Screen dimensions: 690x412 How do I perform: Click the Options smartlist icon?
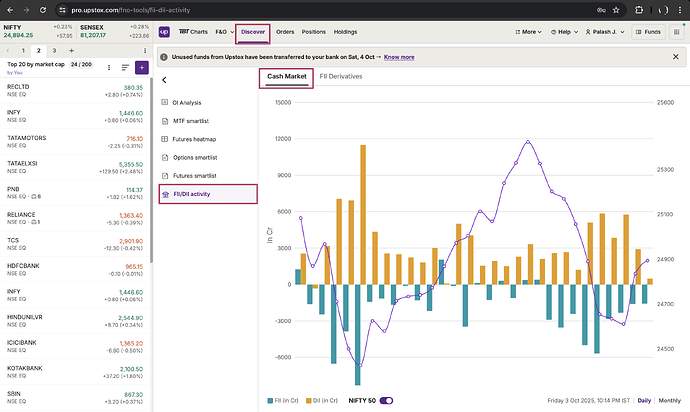coord(165,157)
